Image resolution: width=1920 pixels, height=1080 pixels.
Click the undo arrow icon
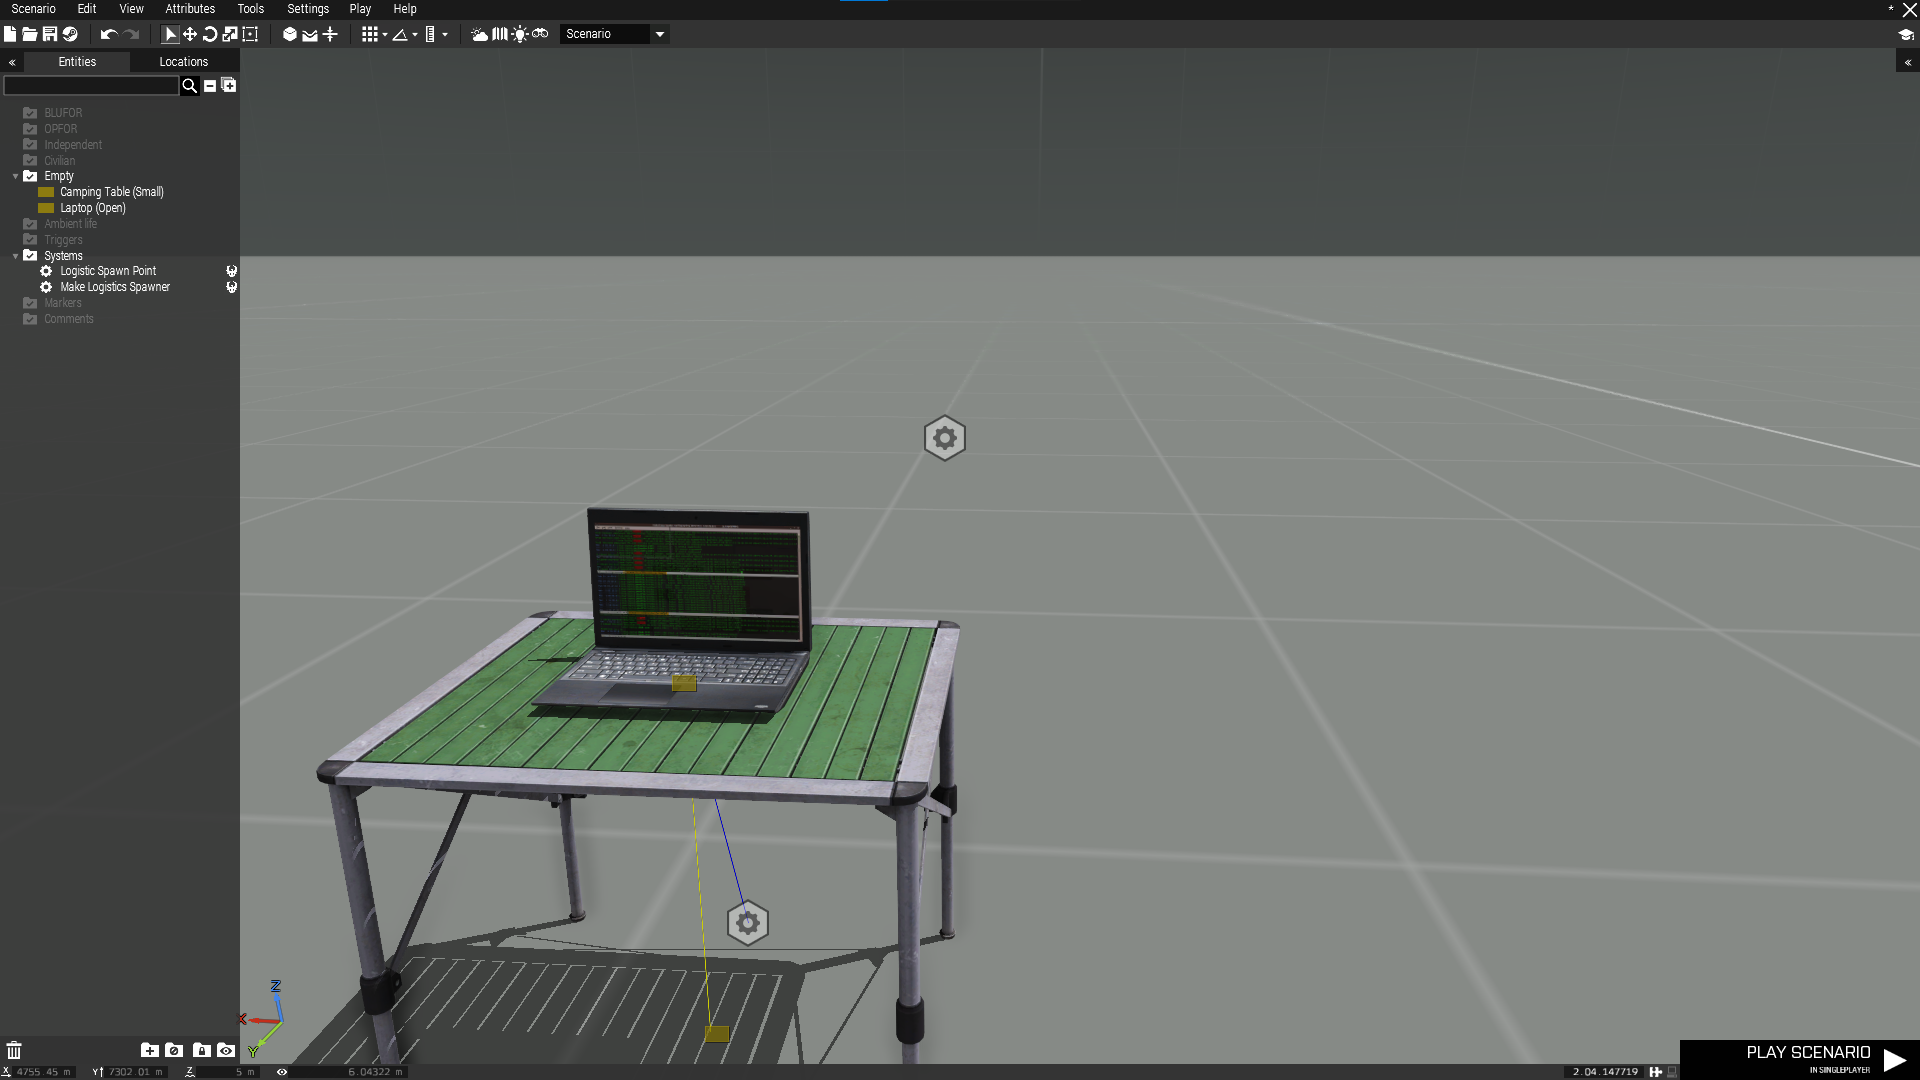[108, 34]
